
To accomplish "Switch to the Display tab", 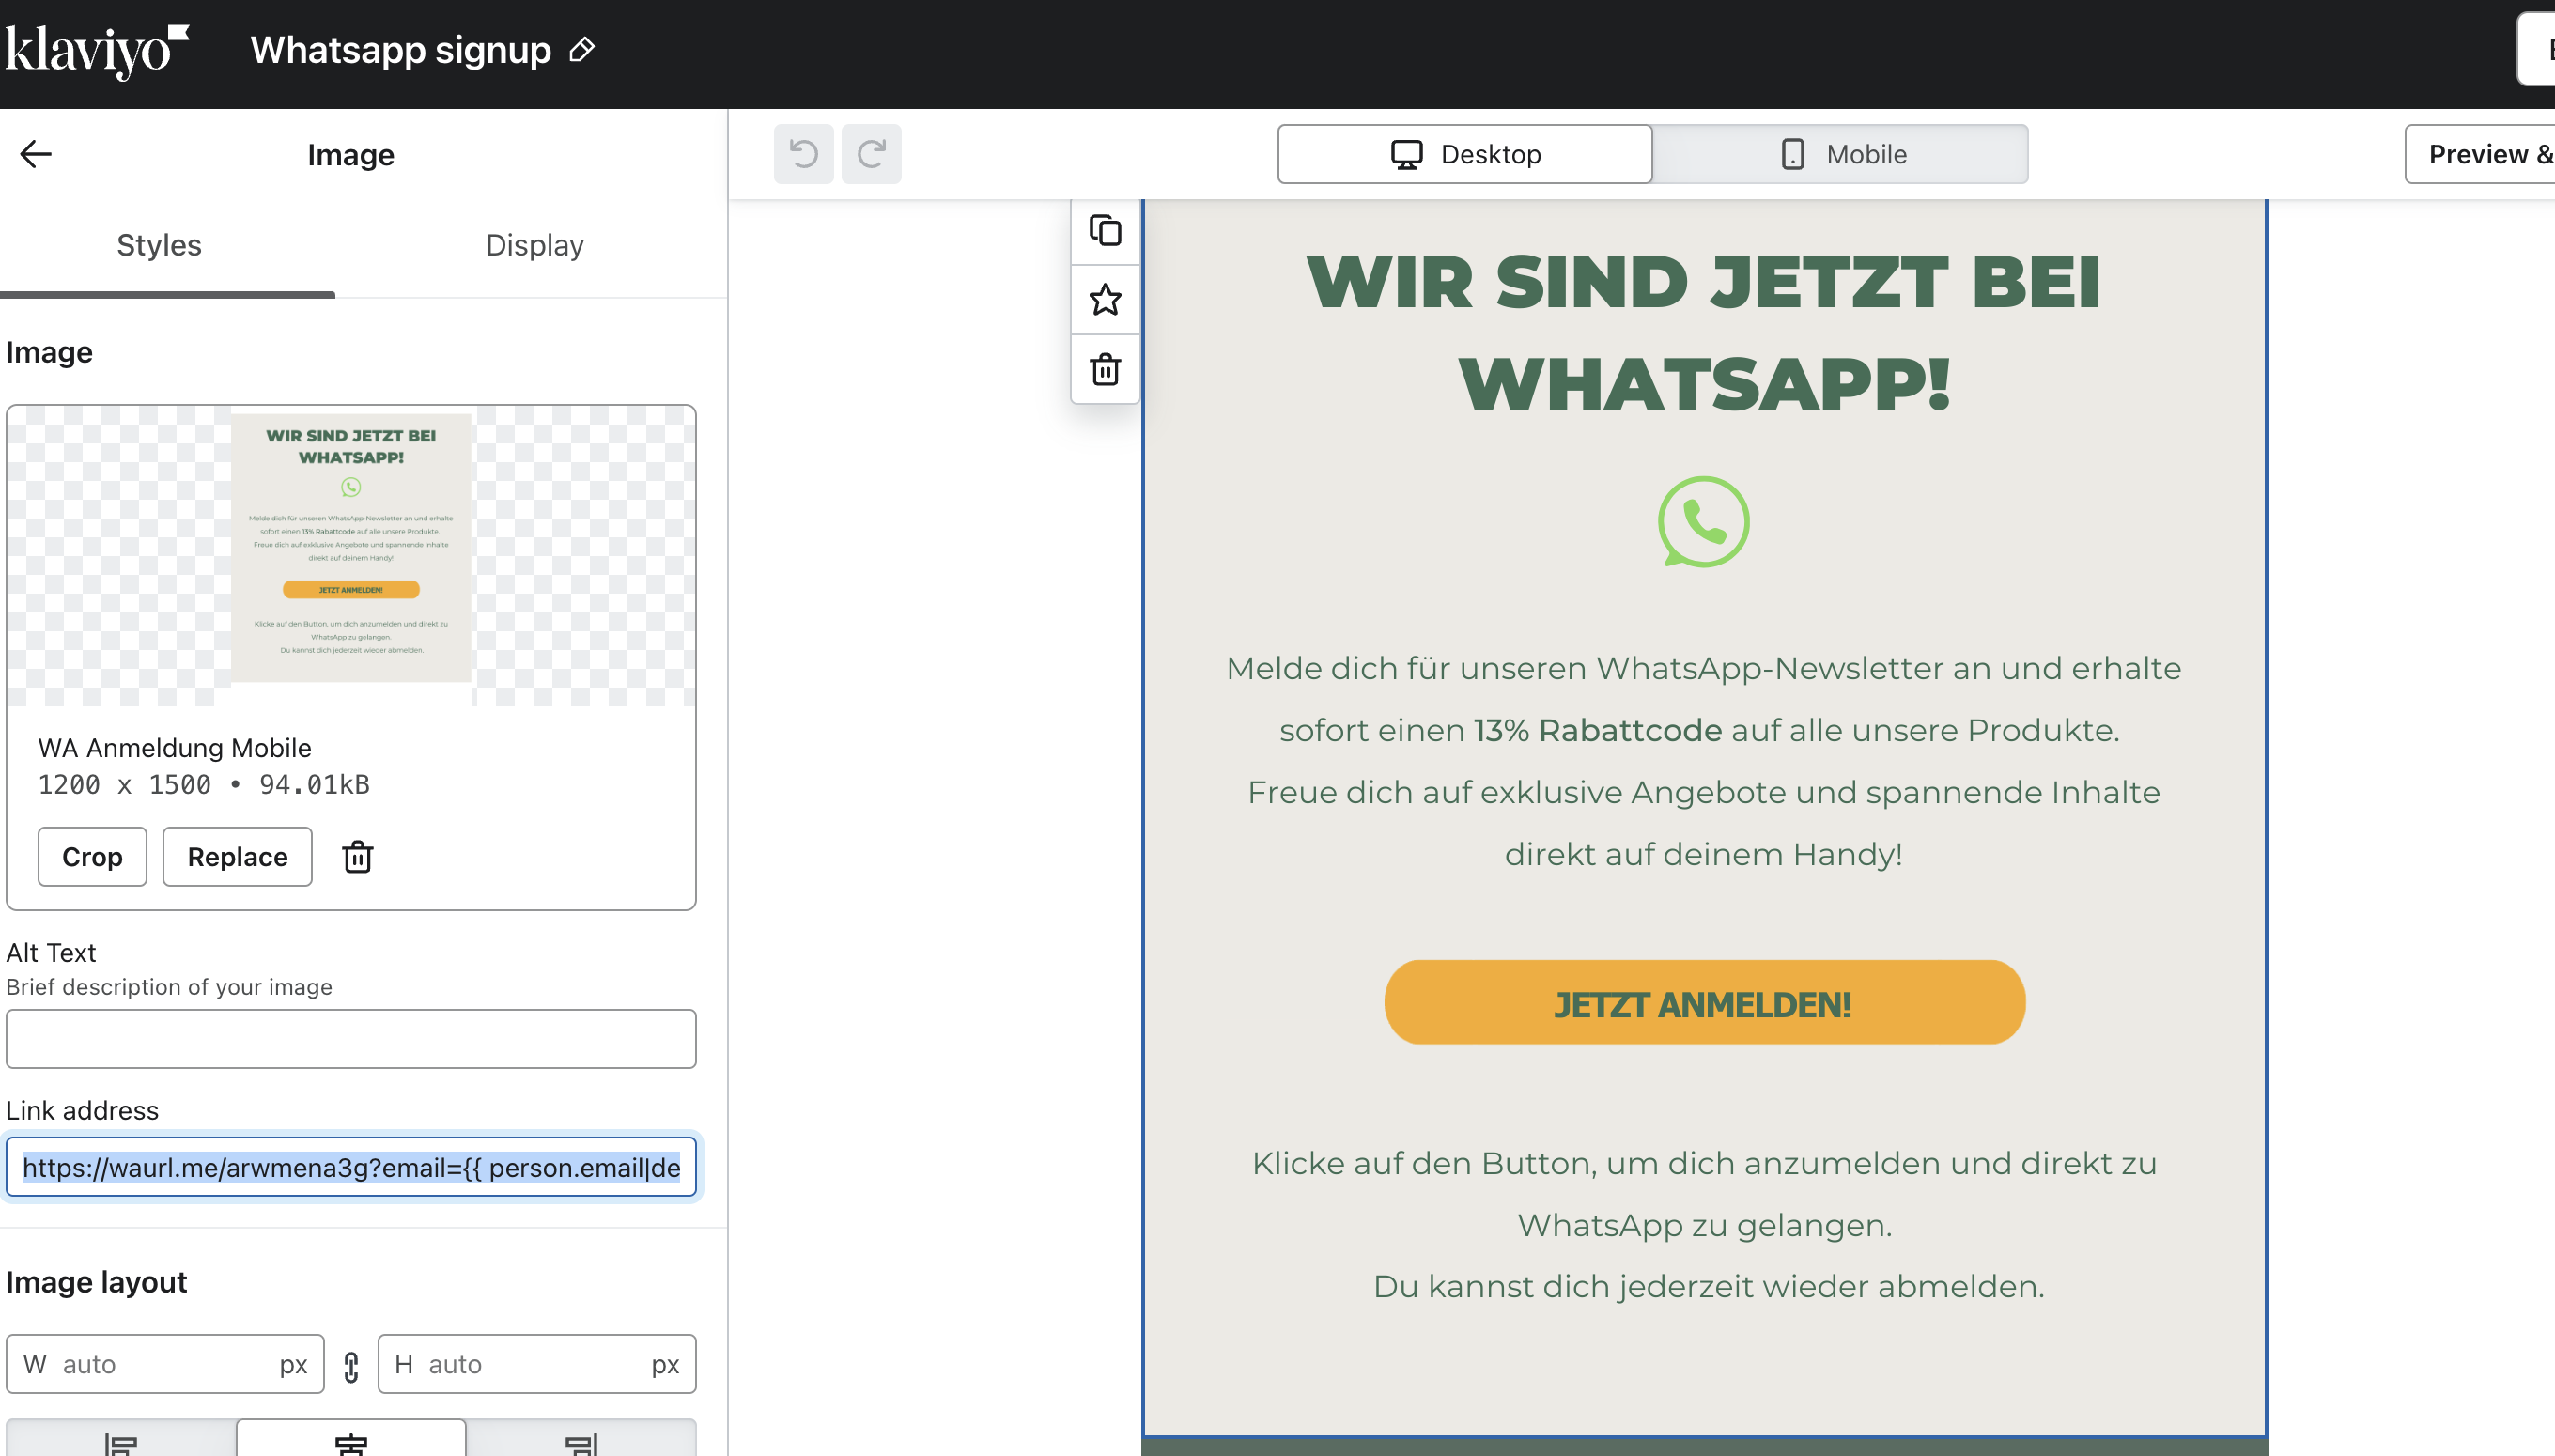I will (x=534, y=245).
